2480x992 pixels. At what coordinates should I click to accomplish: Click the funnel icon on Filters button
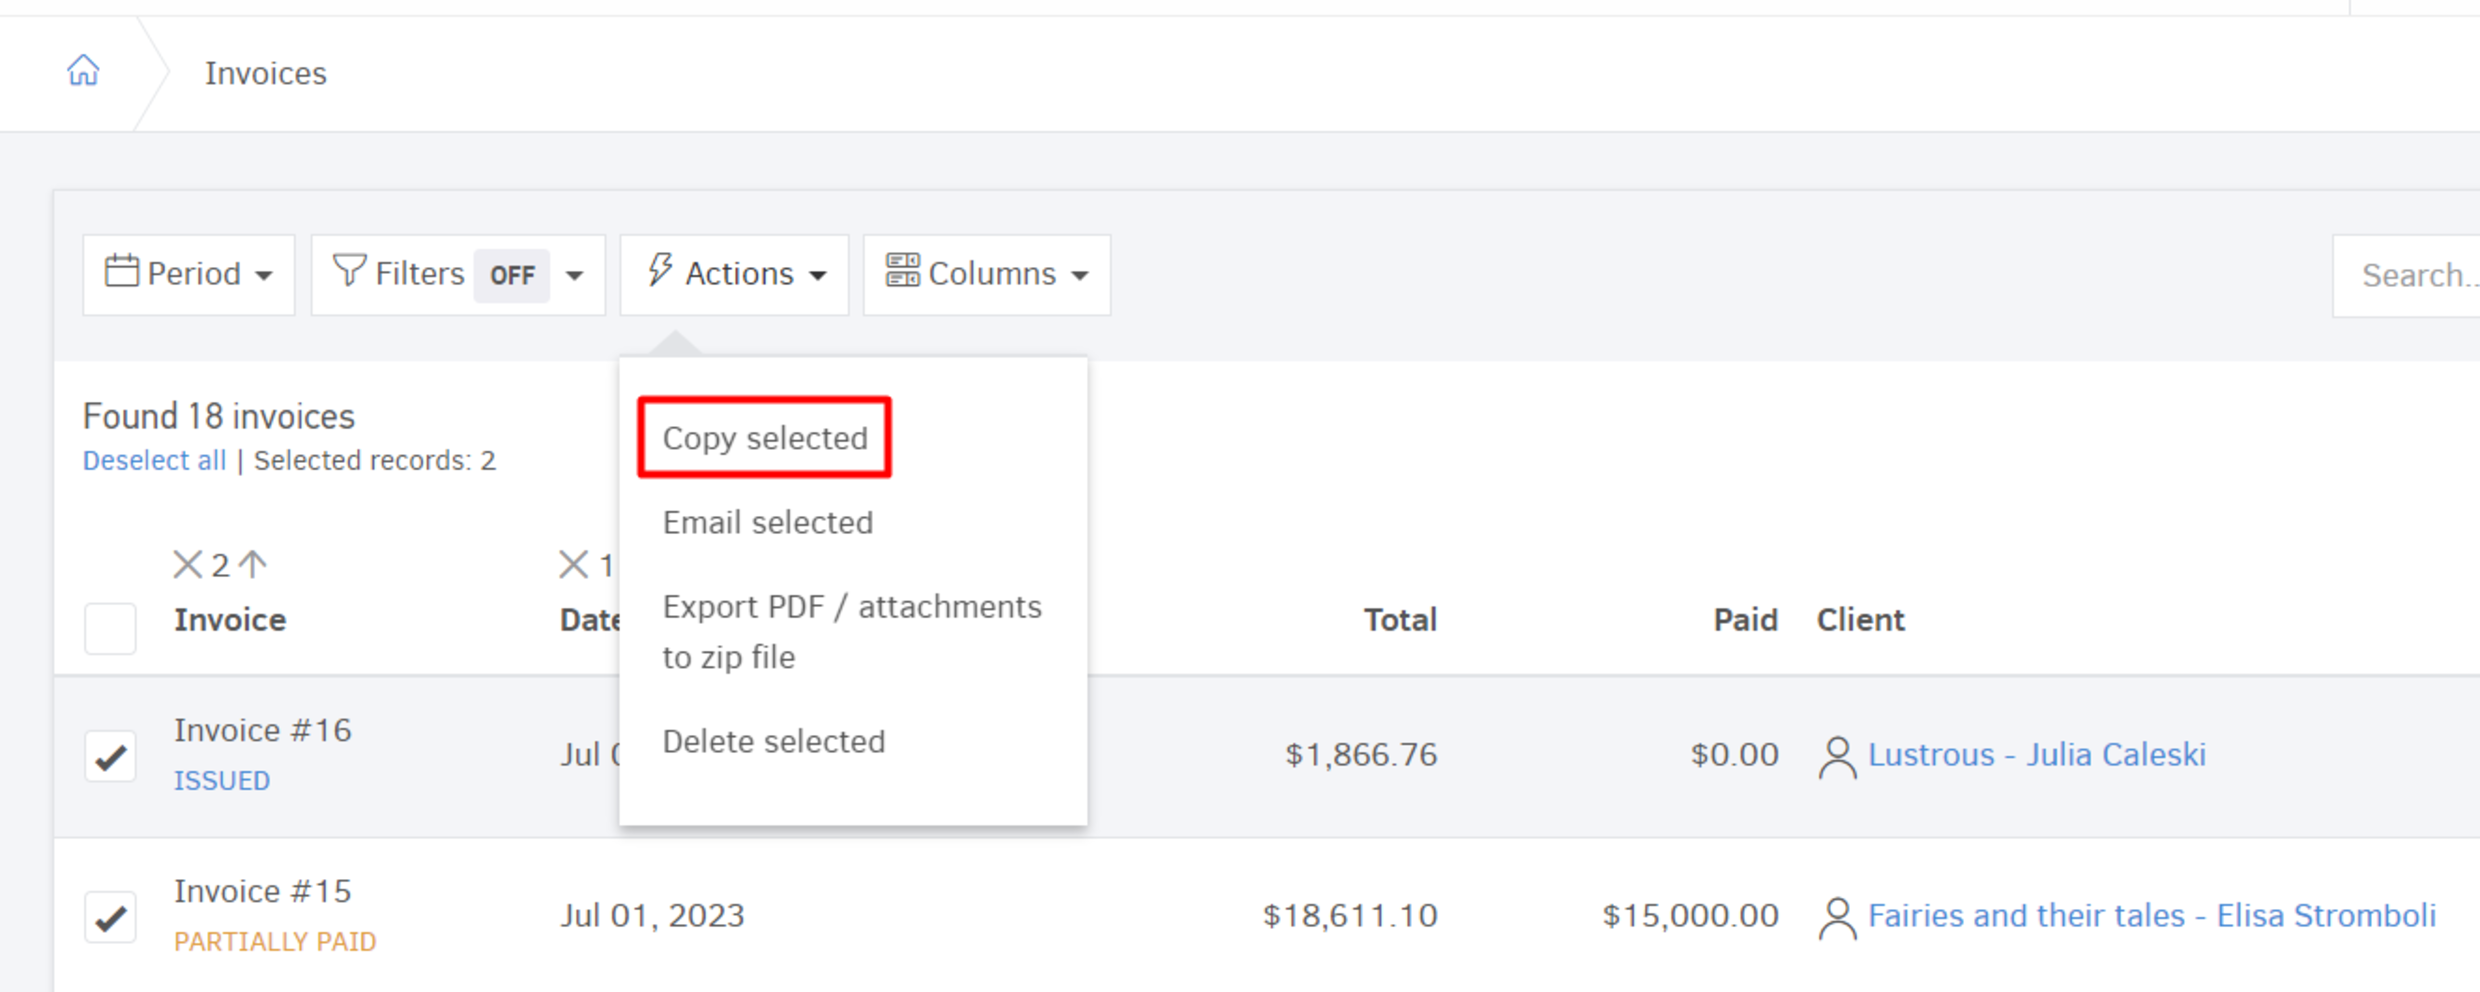(348, 270)
